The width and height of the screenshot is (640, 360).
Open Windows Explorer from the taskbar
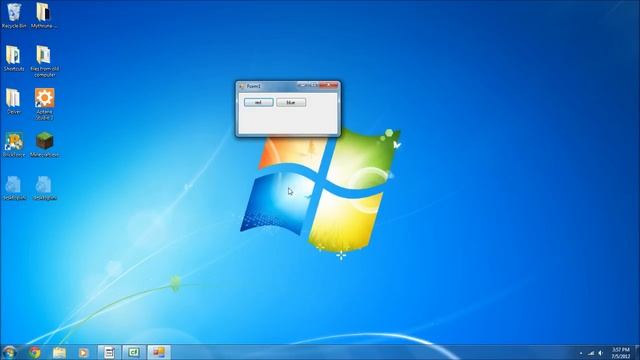click(x=59, y=352)
